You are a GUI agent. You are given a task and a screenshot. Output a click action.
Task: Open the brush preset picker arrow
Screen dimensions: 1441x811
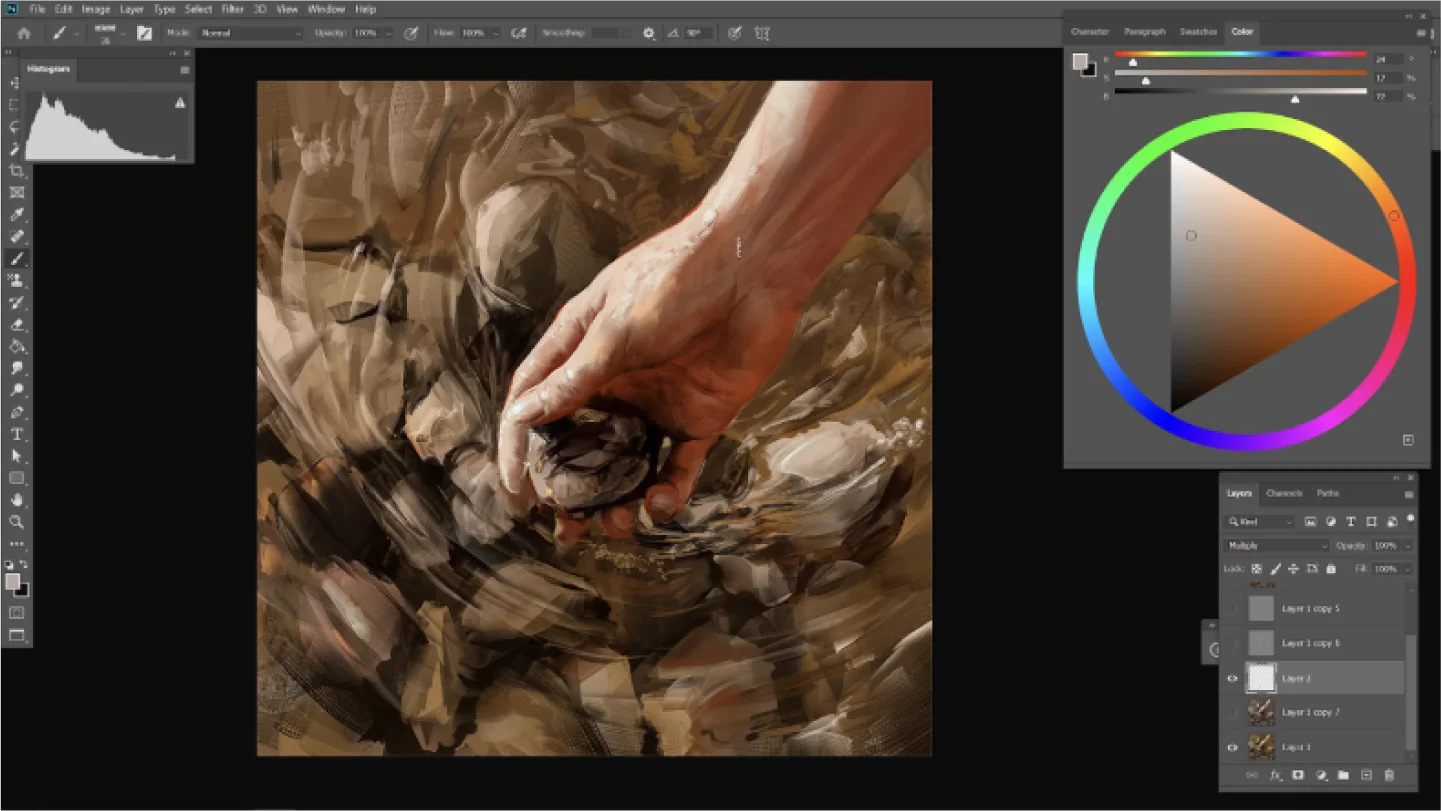pyautogui.click(x=123, y=33)
